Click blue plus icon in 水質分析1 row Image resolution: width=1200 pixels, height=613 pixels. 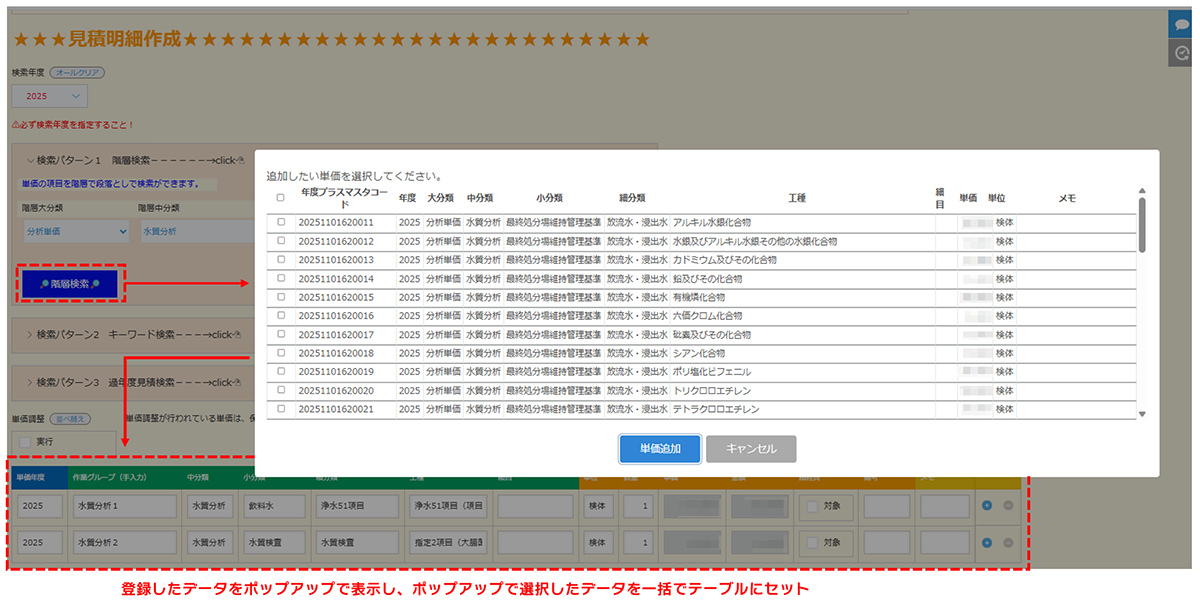[x=987, y=506]
